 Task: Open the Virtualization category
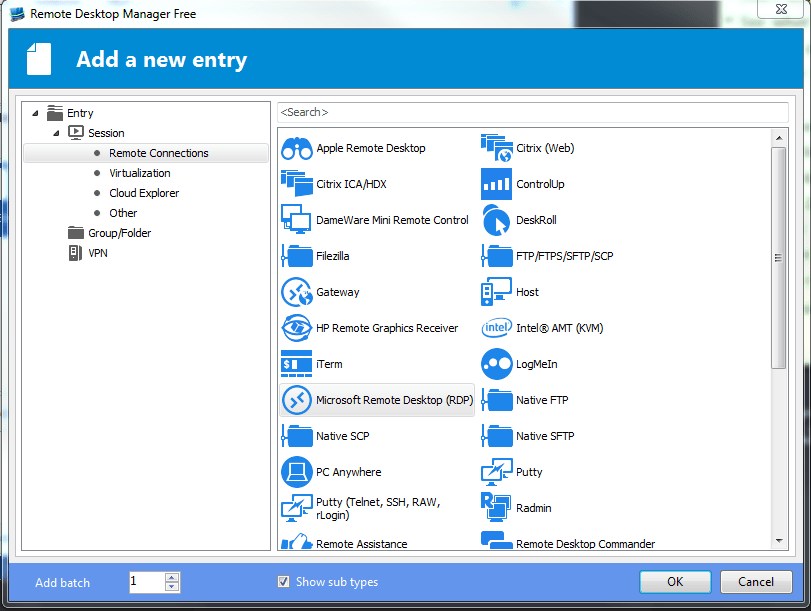(140, 173)
